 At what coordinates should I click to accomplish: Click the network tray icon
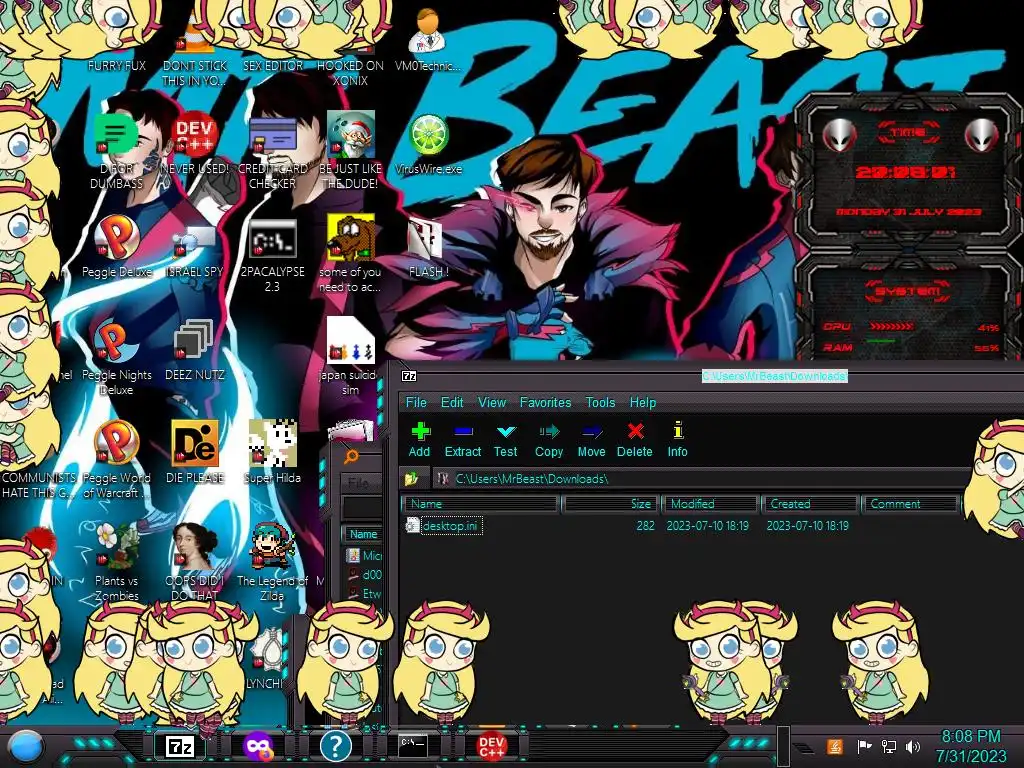pyautogui.click(x=888, y=746)
